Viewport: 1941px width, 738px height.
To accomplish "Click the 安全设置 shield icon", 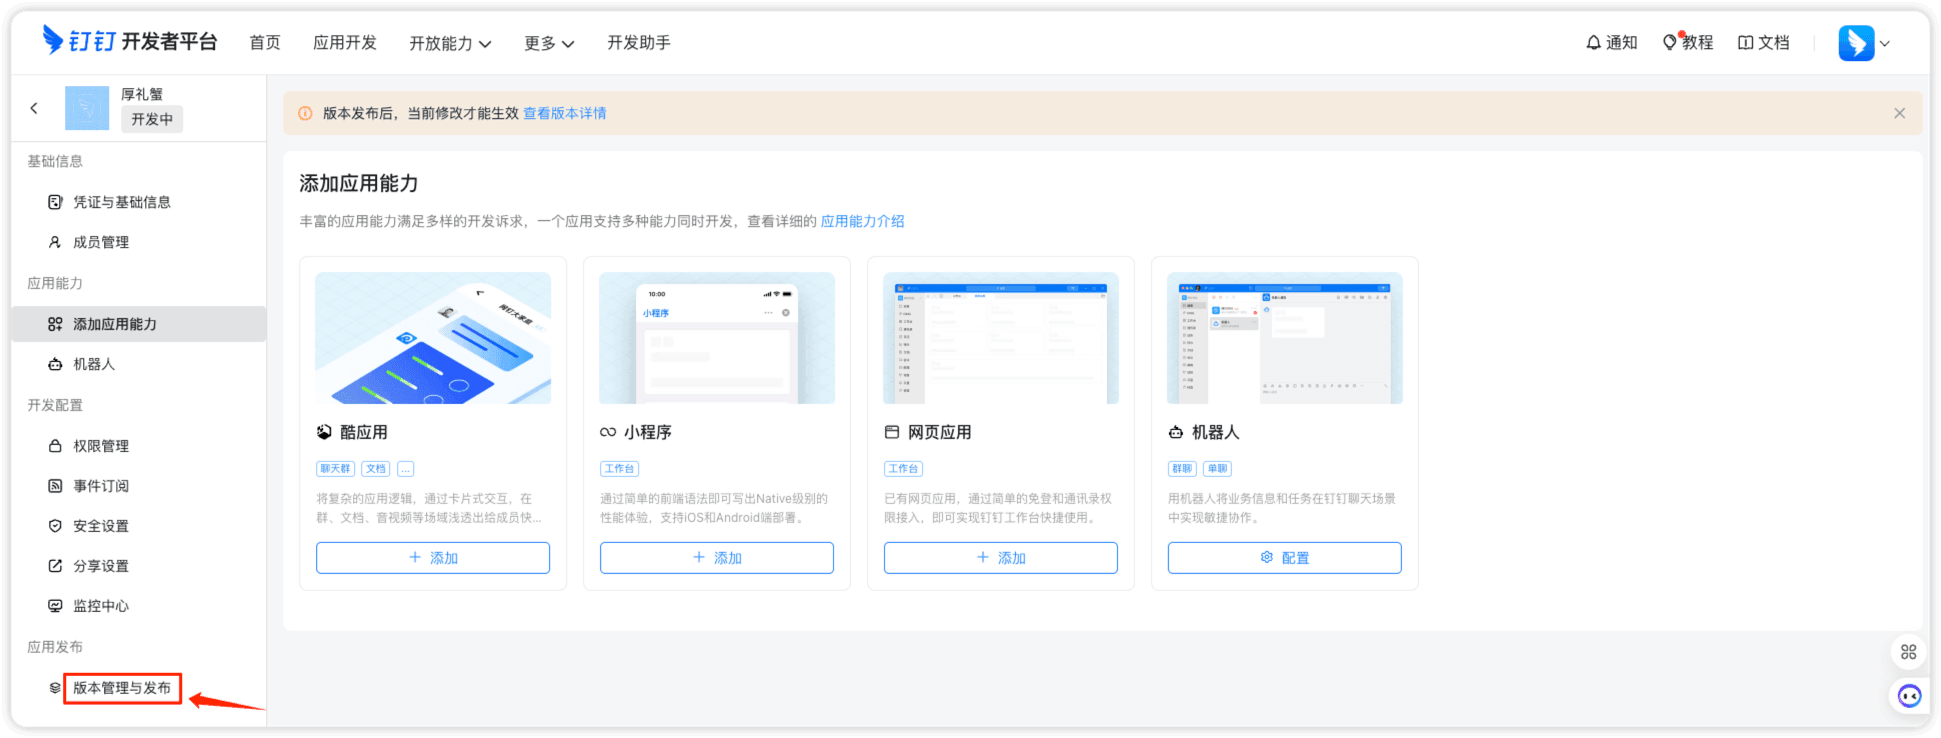I will (55, 526).
